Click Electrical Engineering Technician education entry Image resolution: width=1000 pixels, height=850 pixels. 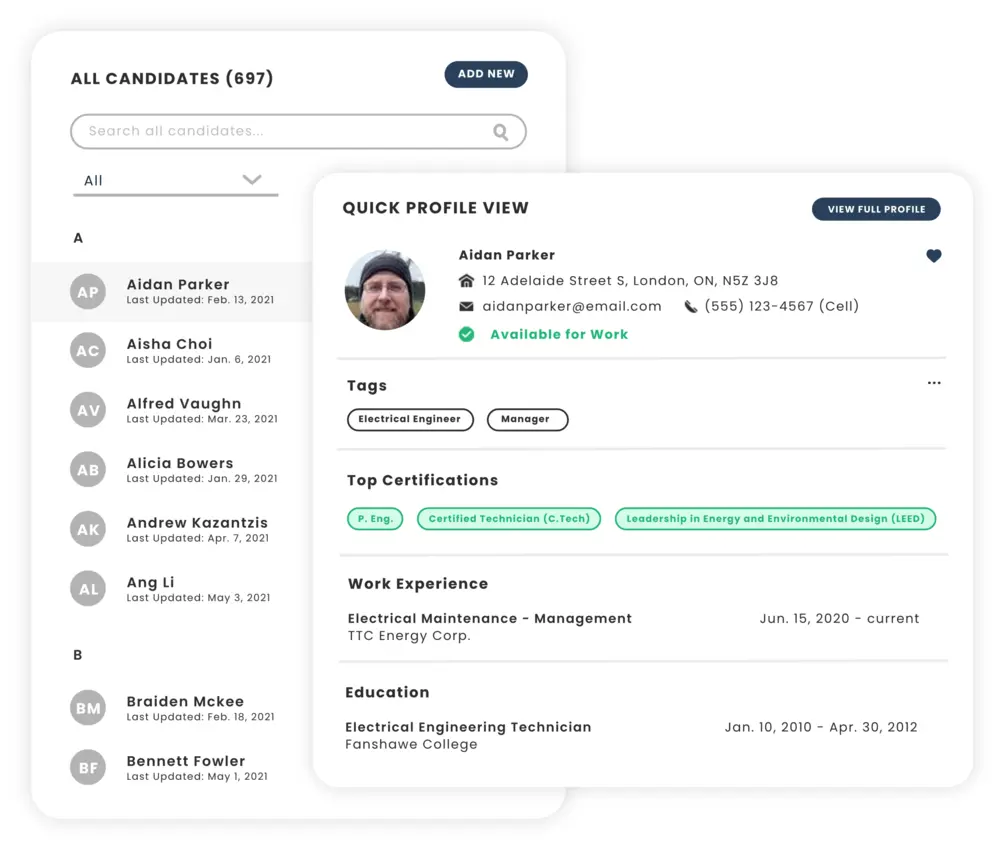[468, 728]
